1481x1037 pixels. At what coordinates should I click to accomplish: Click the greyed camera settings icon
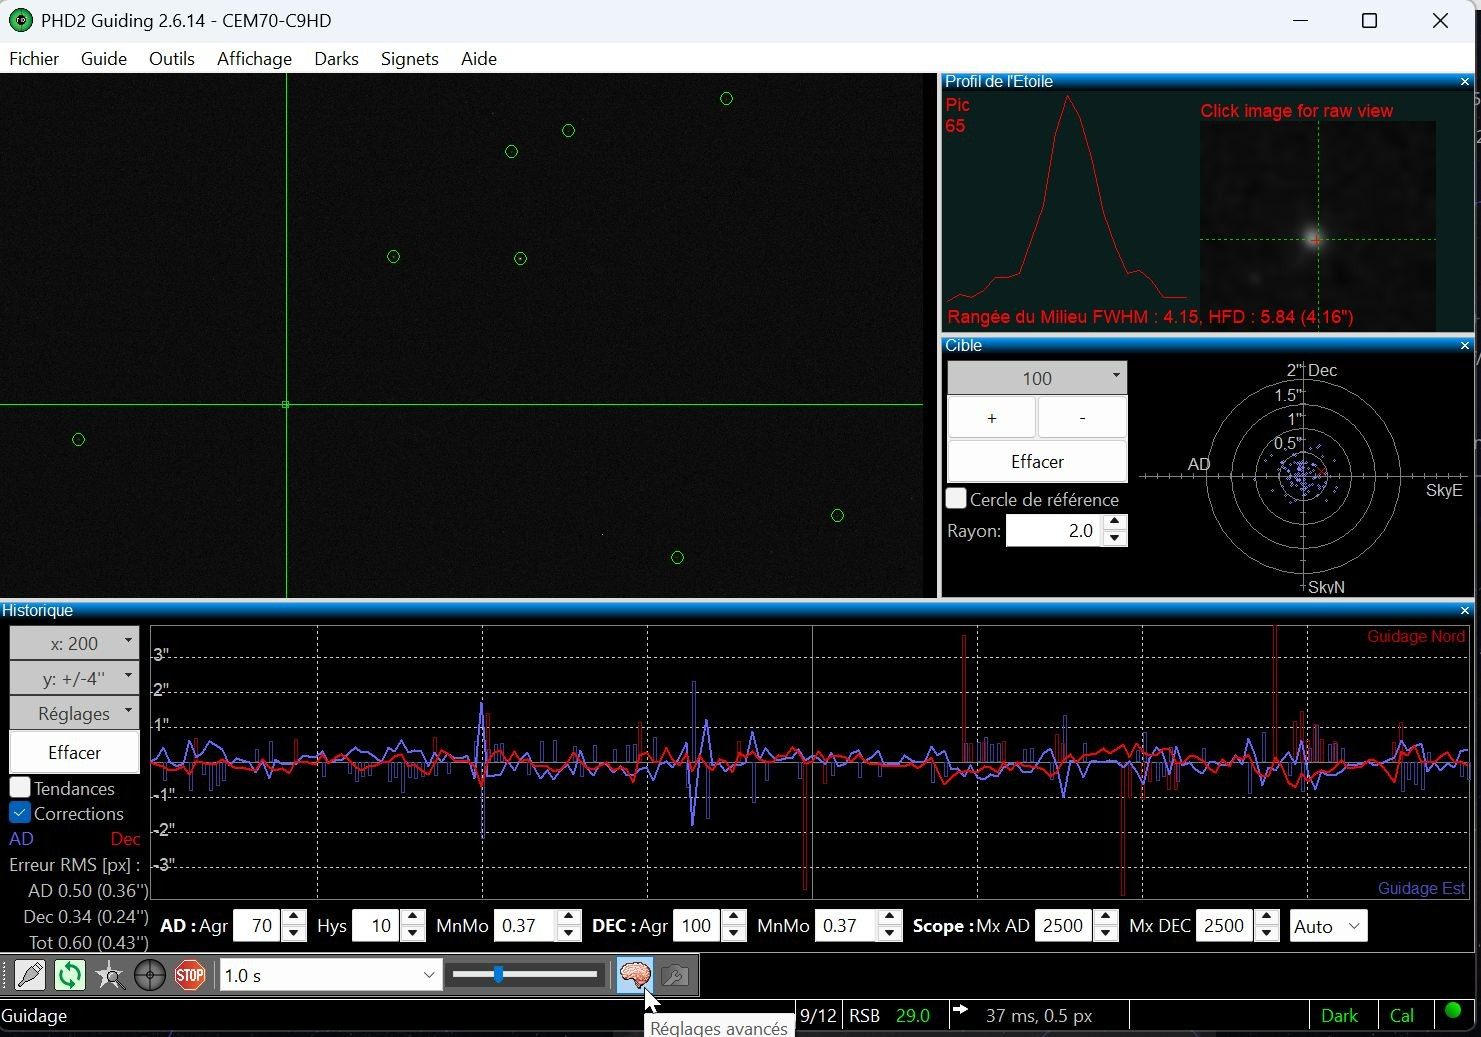point(675,975)
